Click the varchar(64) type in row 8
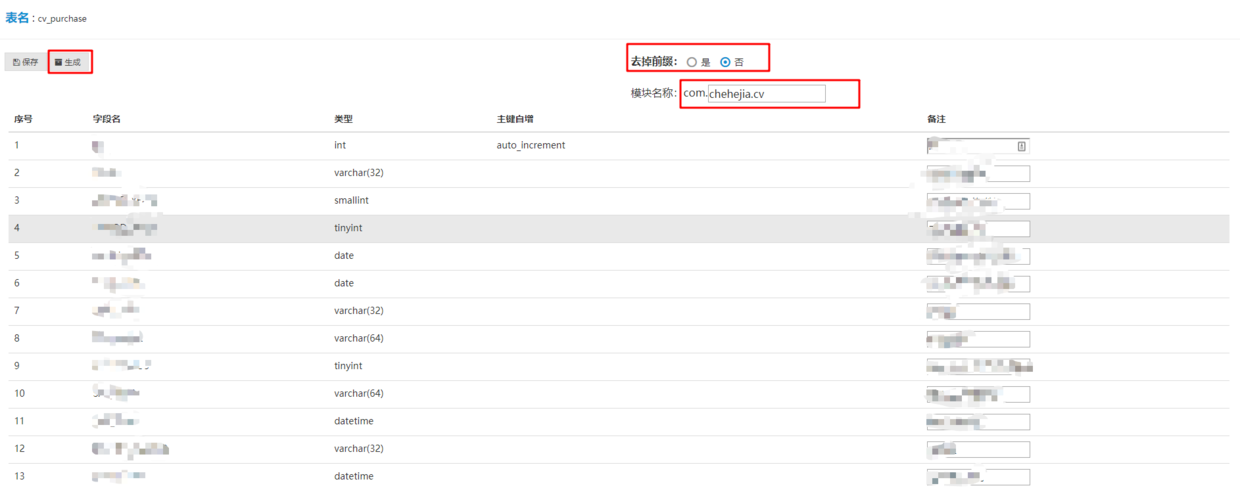The image size is (1240, 490). tap(359, 338)
